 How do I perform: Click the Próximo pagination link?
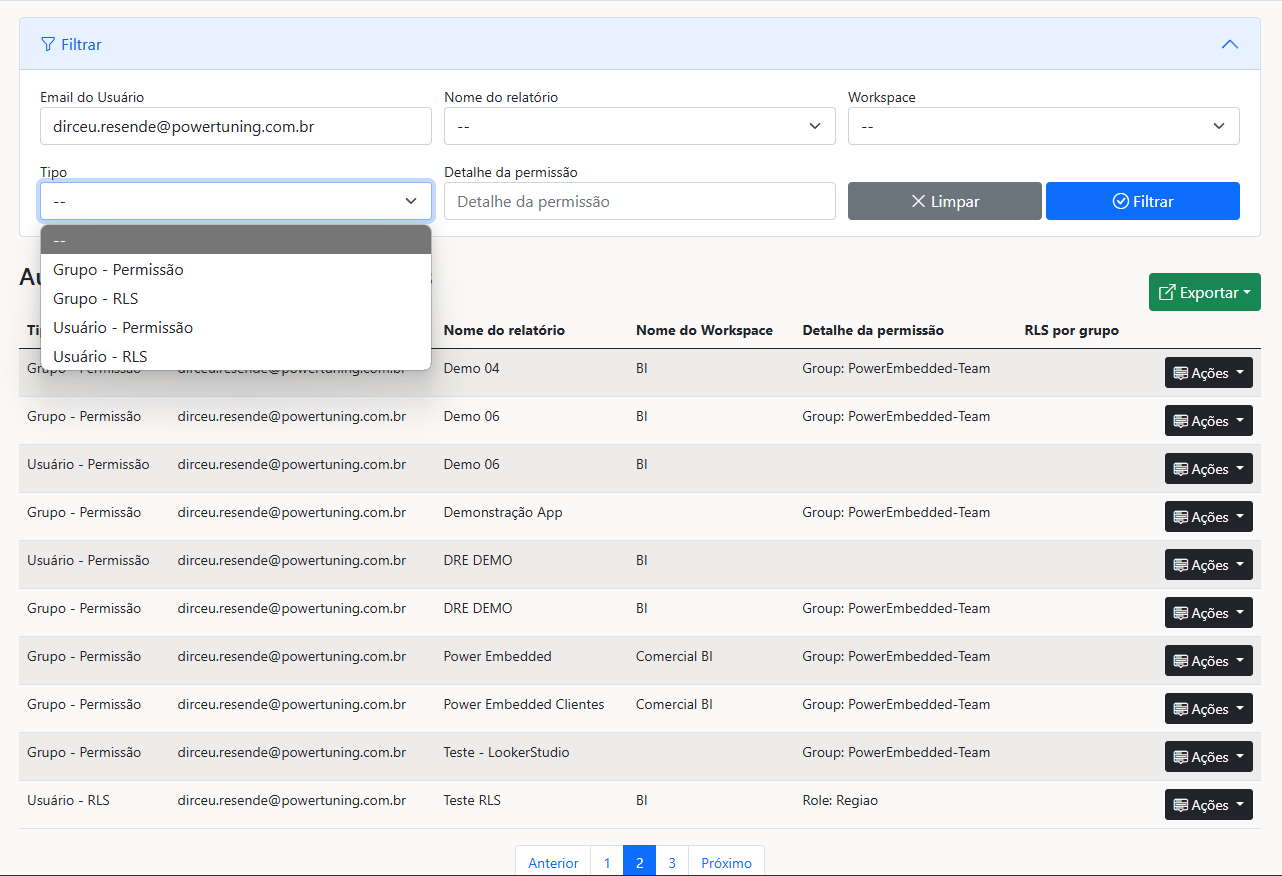pos(726,862)
